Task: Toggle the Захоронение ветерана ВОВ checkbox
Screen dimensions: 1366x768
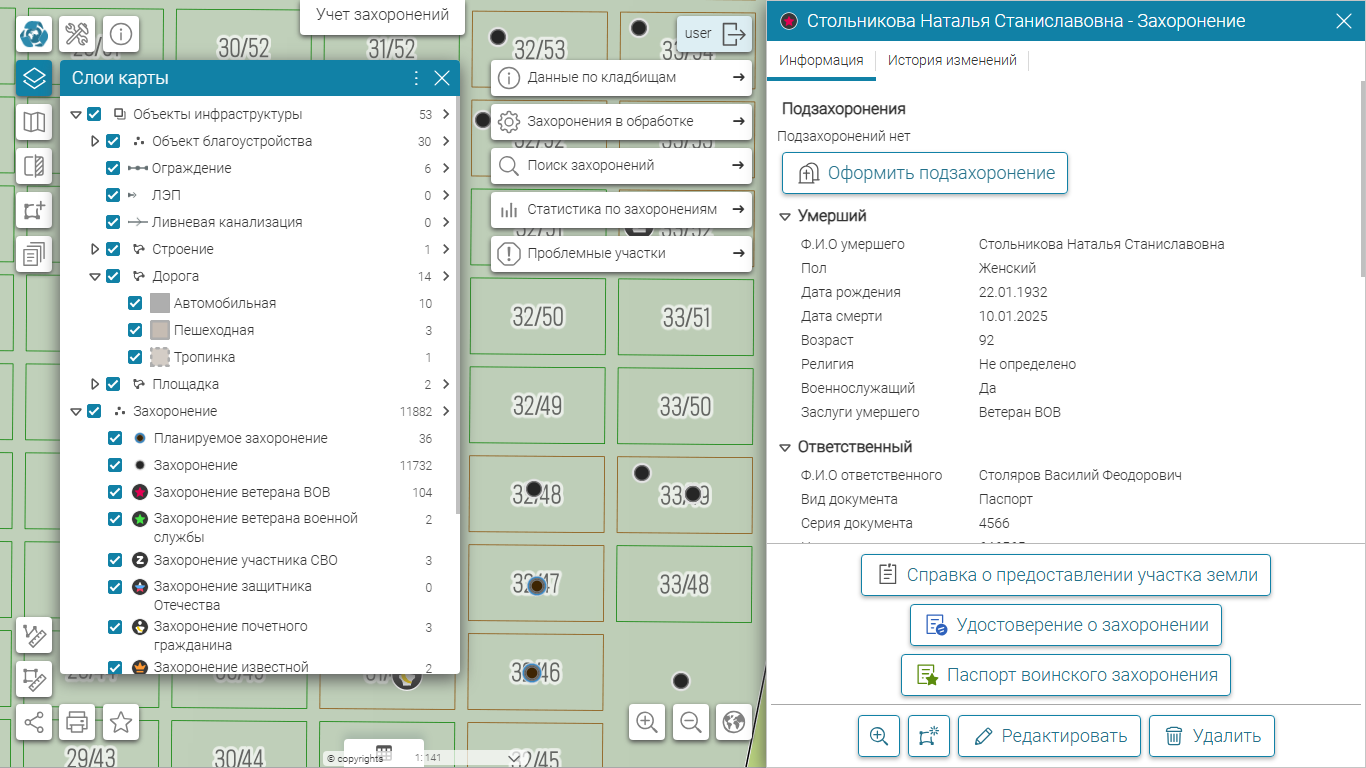Action: 115,492
